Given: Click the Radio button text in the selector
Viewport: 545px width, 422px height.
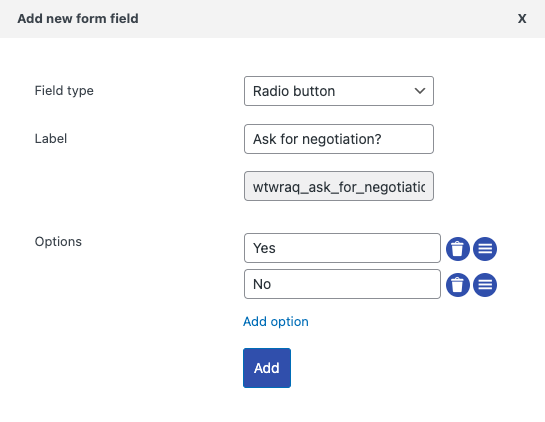Looking at the screenshot, I should click(294, 91).
